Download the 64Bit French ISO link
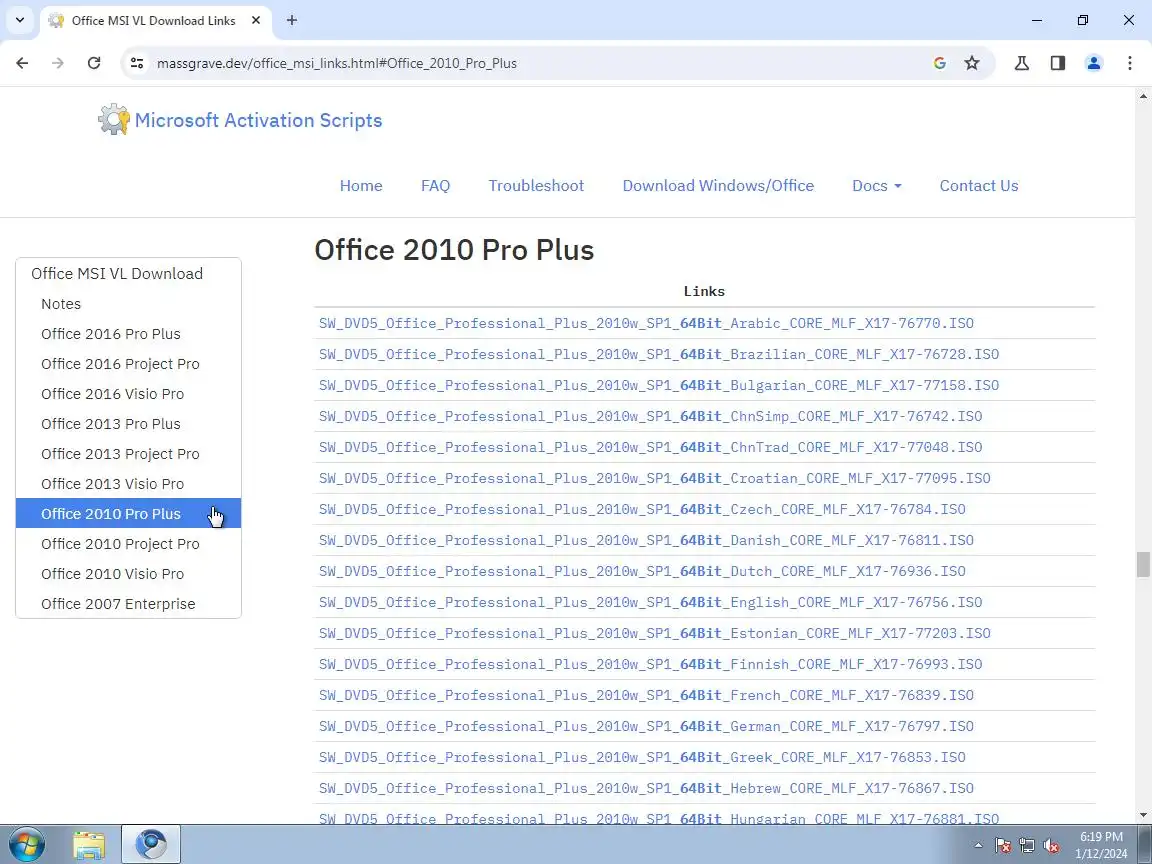Viewport: 1152px width, 864px height. coord(647,695)
